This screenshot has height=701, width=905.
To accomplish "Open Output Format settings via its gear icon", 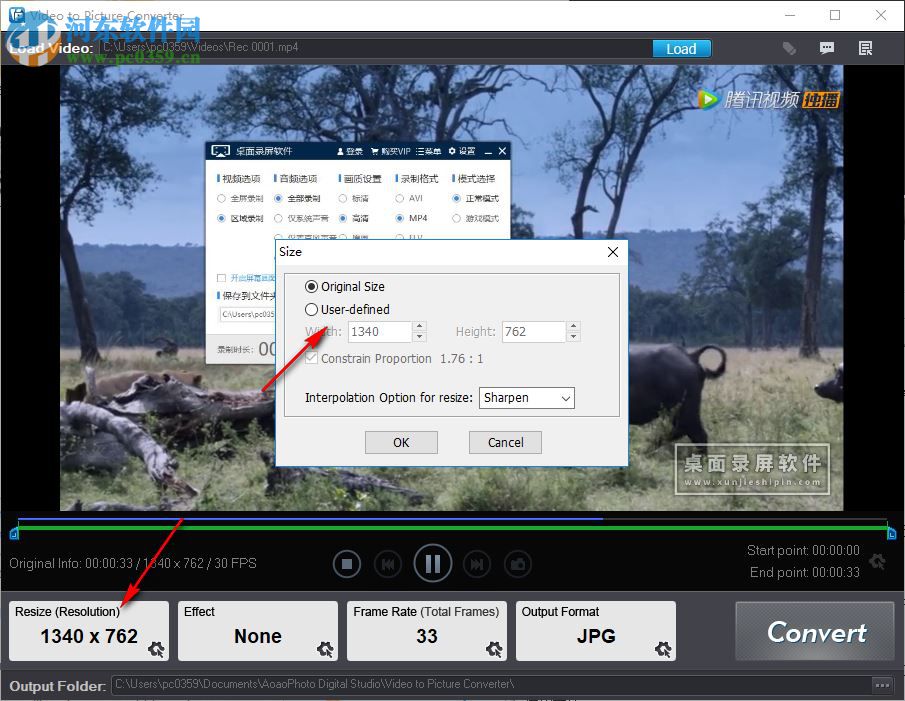I will (662, 650).
